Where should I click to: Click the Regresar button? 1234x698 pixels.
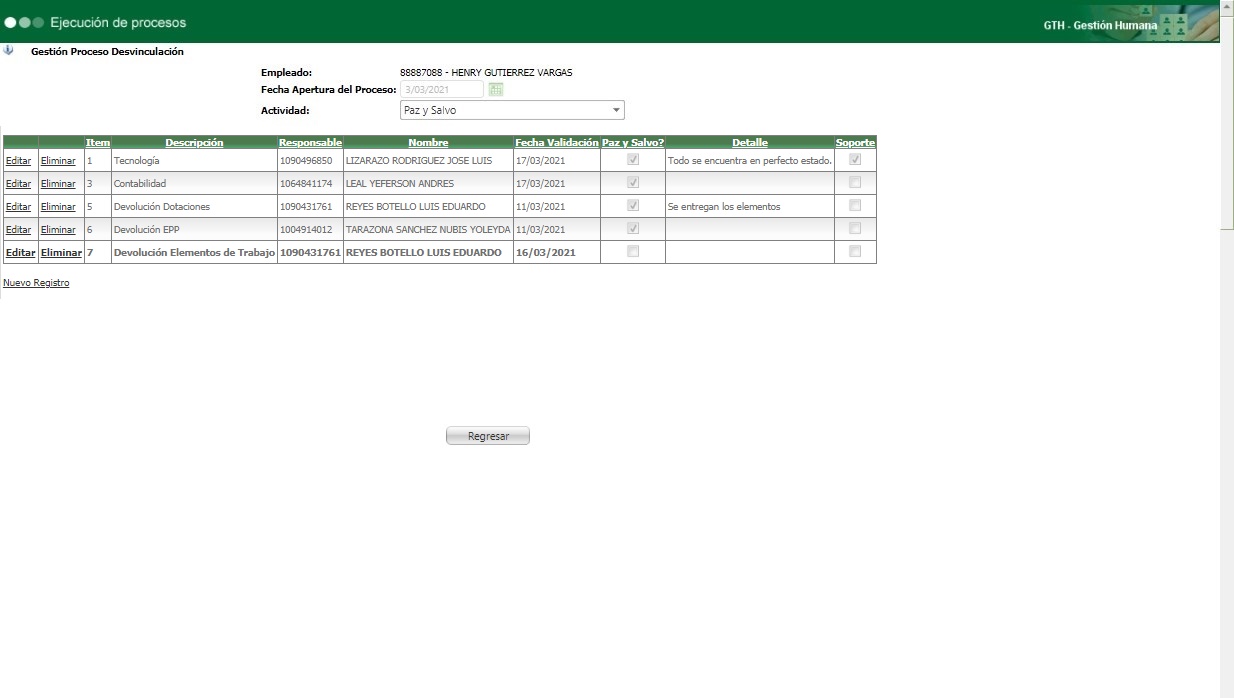(488, 436)
